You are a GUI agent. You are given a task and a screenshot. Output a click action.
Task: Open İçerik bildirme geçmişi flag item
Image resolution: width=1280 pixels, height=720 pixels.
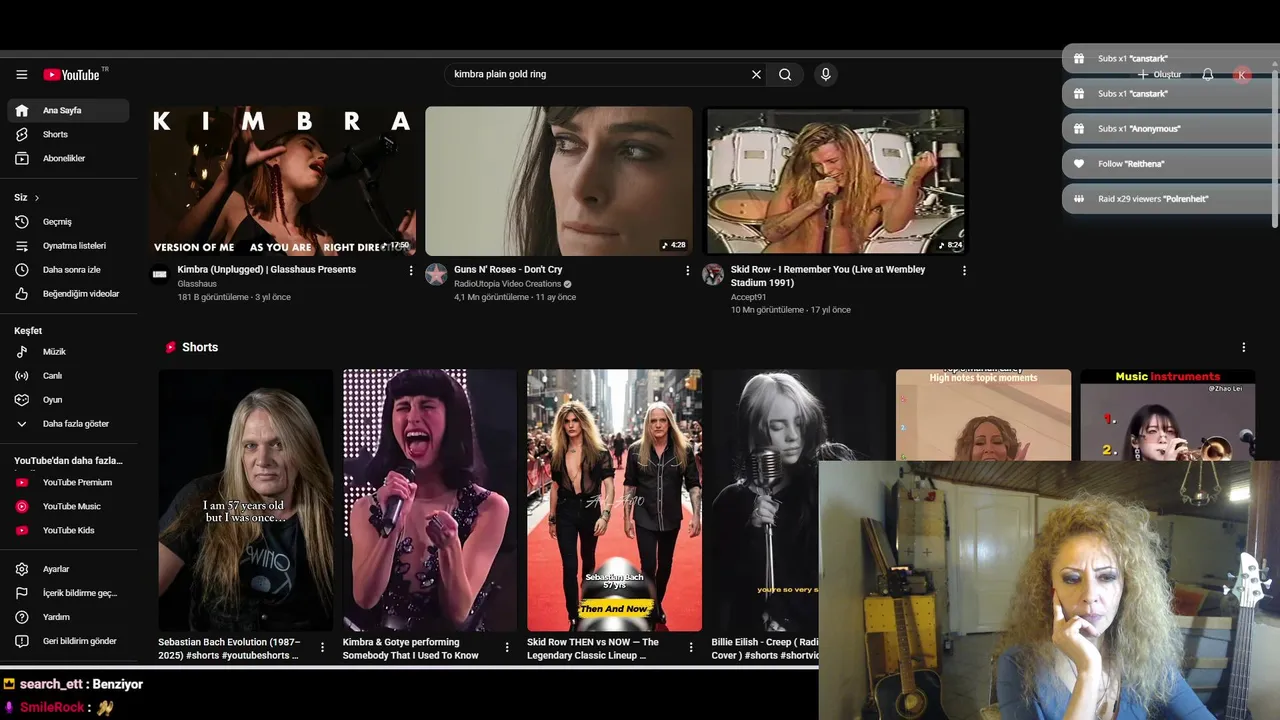click(x=68, y=593)
